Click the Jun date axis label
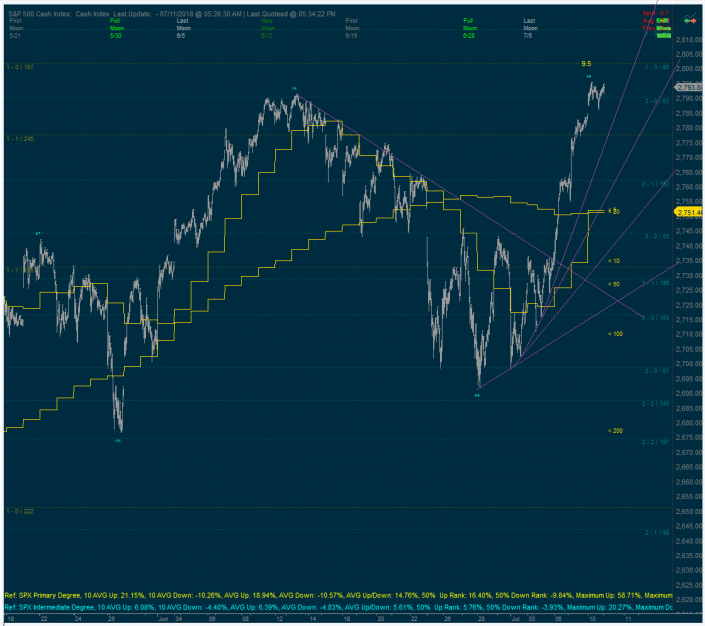 coord(164,619)
